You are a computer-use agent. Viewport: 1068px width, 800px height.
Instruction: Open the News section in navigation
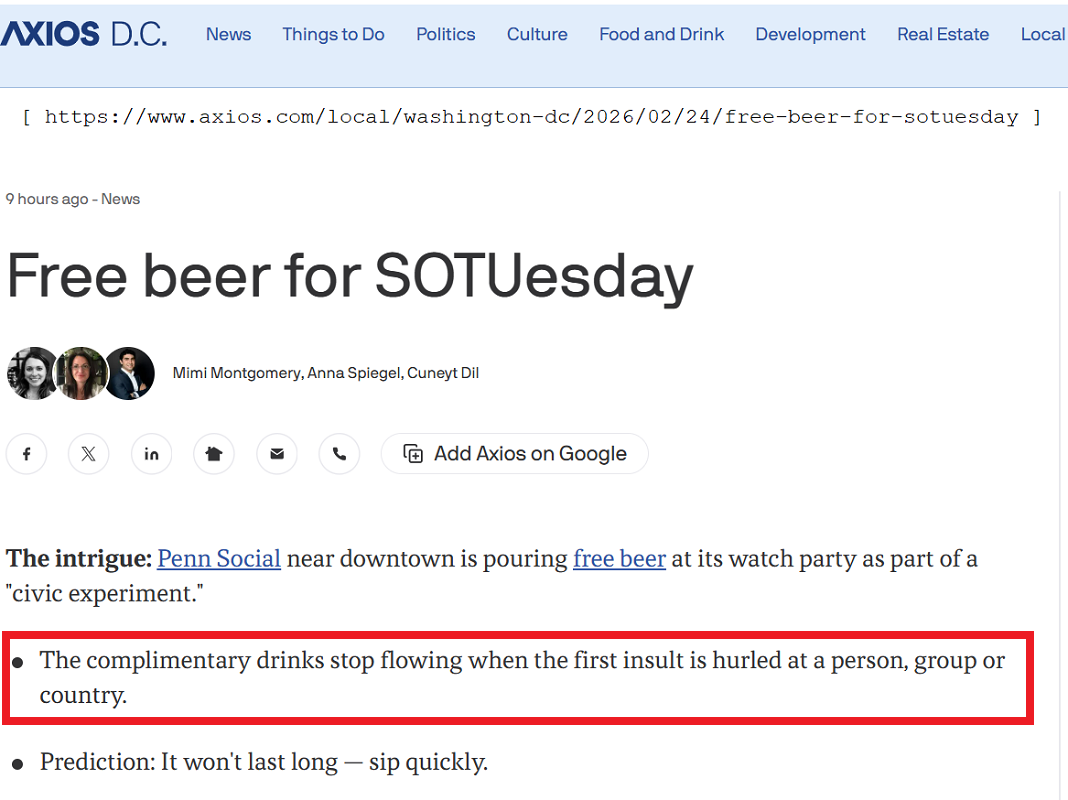pyautogui.click(x=228, y=34)
